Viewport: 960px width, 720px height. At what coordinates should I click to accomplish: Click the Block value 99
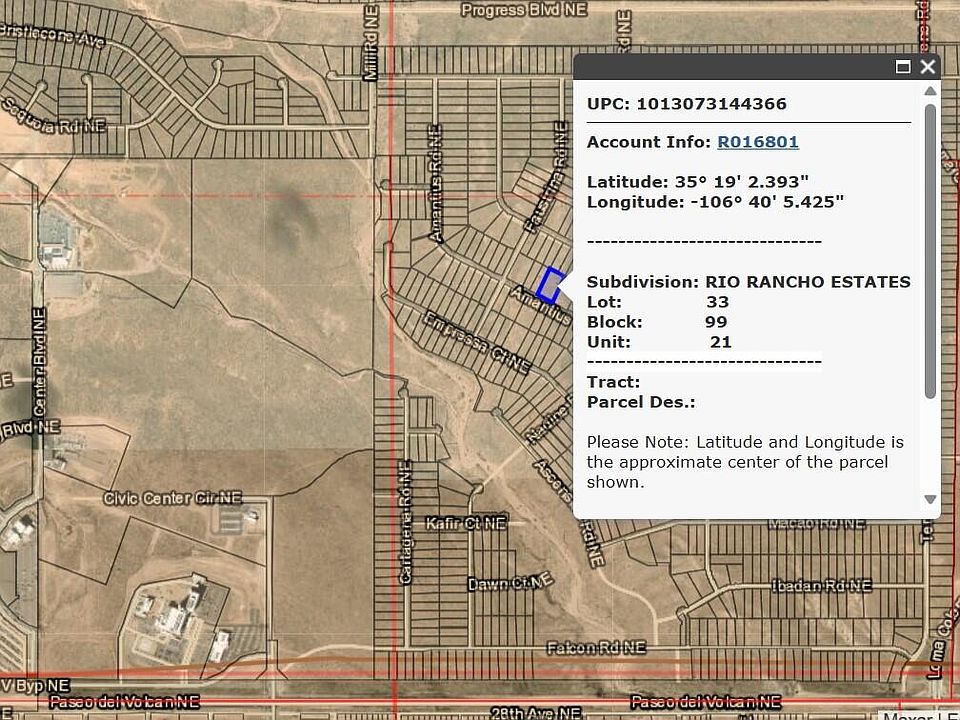716,322
